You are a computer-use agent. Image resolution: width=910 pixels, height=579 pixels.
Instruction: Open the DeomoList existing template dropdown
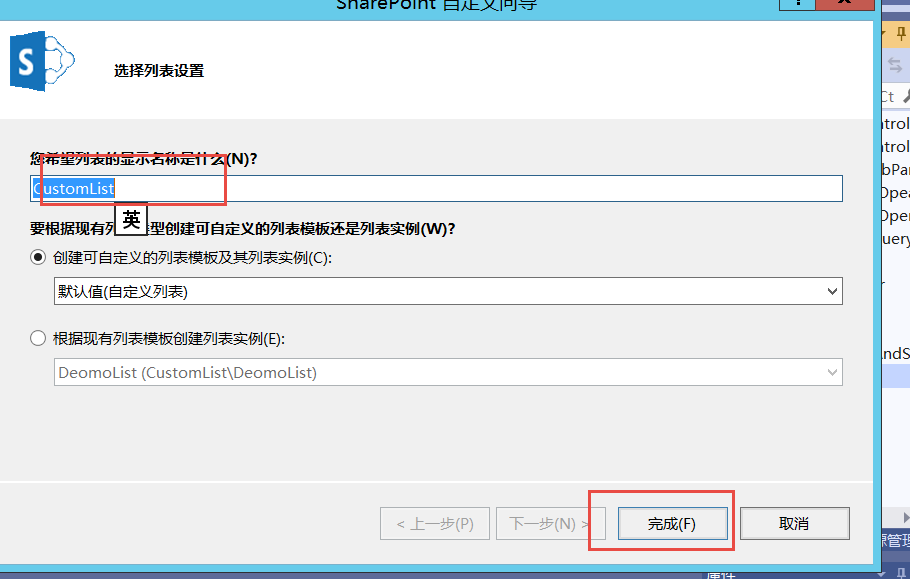tap(448, 372)
